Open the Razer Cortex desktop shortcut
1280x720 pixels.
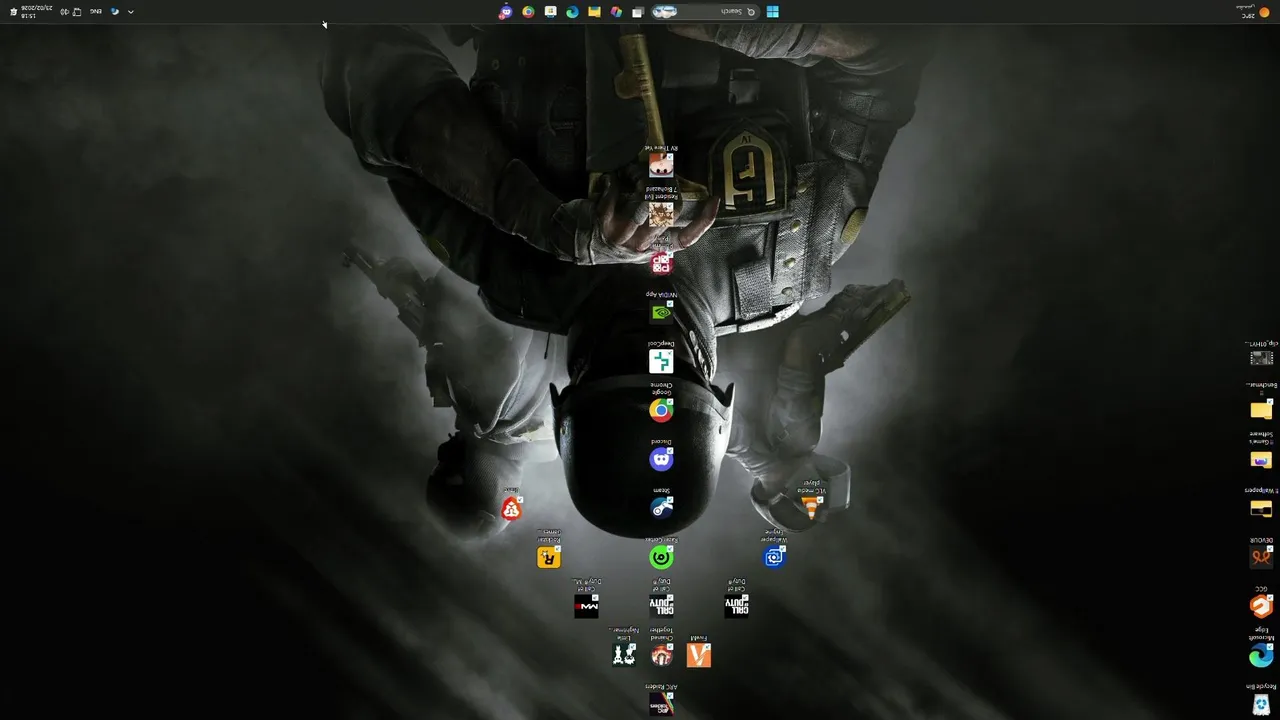661,554
